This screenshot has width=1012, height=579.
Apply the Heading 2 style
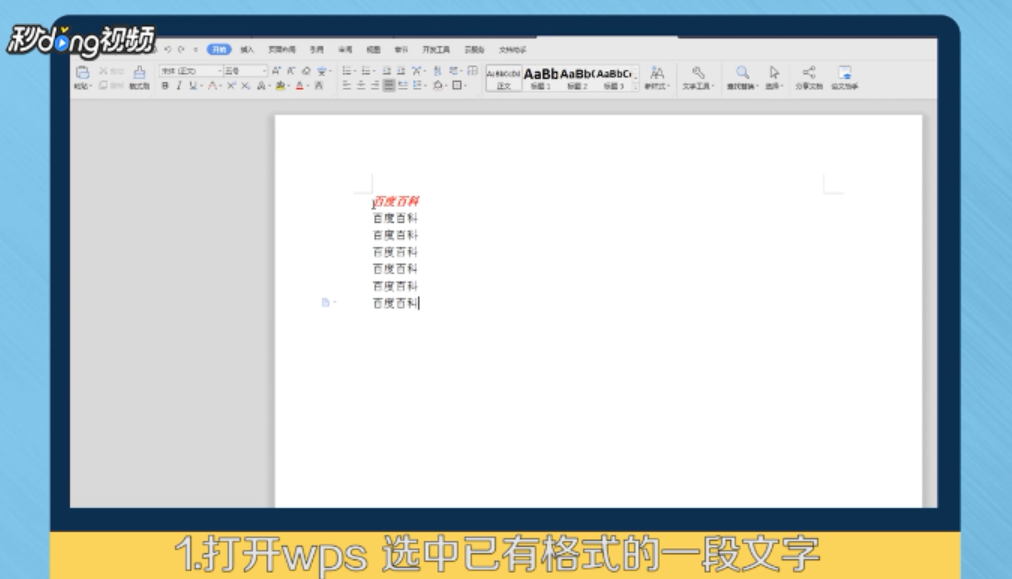[577, 78]
